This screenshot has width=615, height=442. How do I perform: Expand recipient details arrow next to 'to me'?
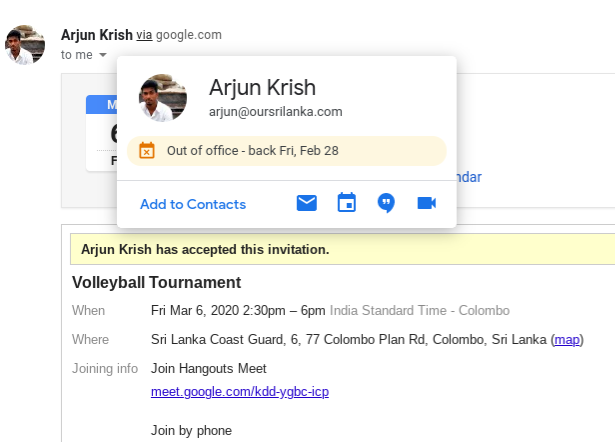pyautogui.click(x=103, y=55)
